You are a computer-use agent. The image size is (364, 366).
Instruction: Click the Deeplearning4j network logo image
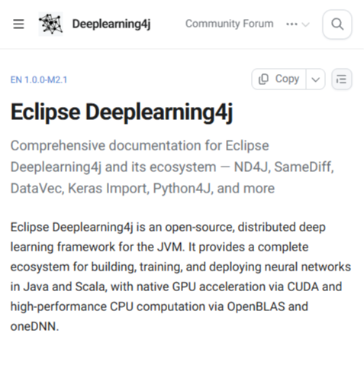click(x=51, y=24)
